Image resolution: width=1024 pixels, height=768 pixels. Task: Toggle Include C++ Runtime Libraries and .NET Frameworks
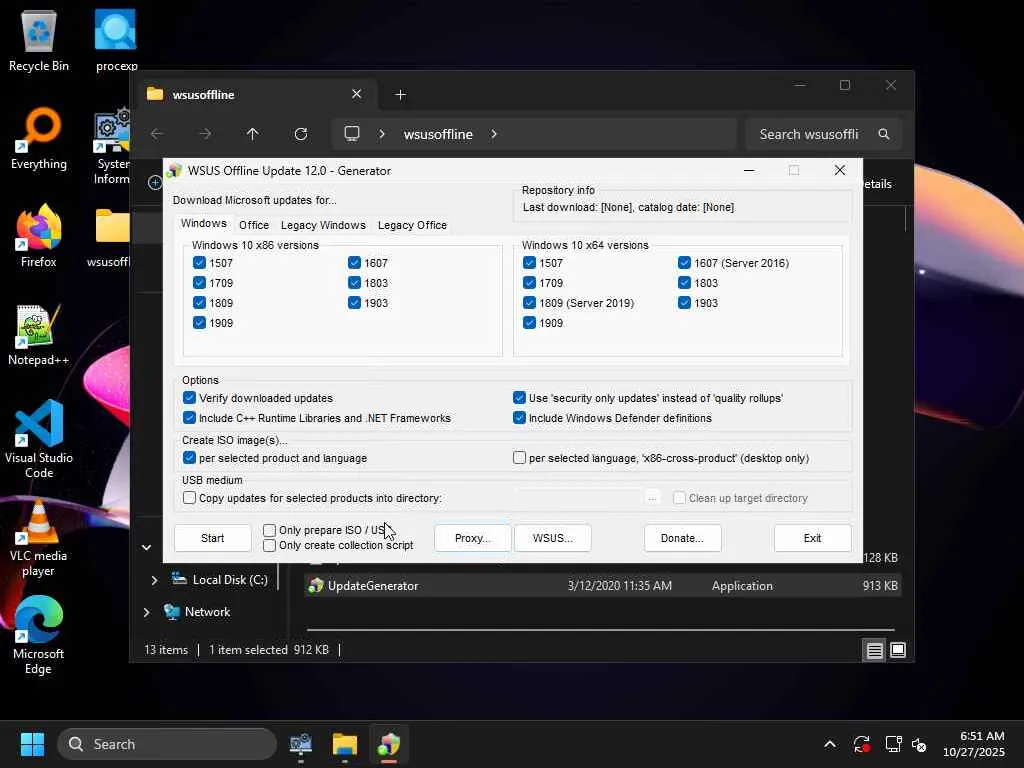click(189, 418)
